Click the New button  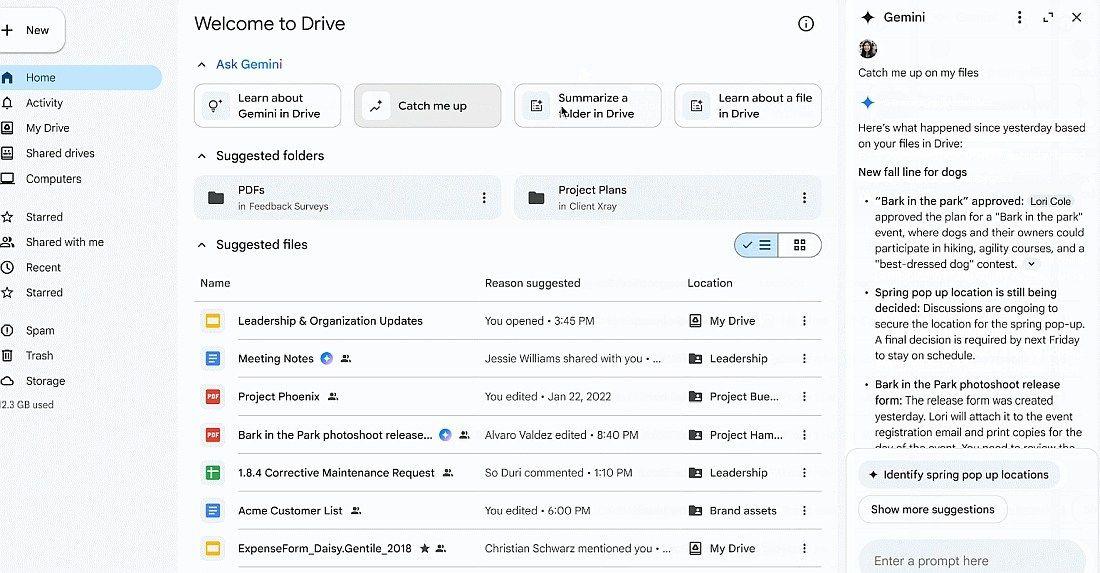pos(31,30)
